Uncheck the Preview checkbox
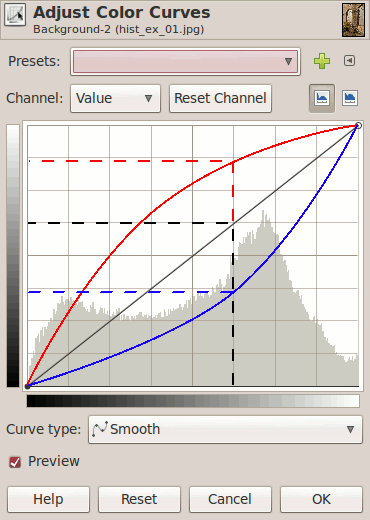The image size is (370, 520). click(15, 462)
